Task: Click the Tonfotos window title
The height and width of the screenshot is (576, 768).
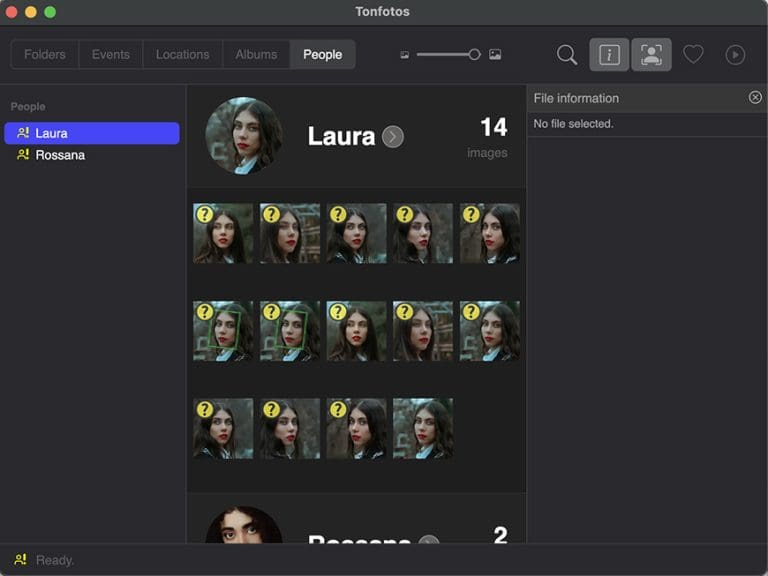Action: point(383,11)
